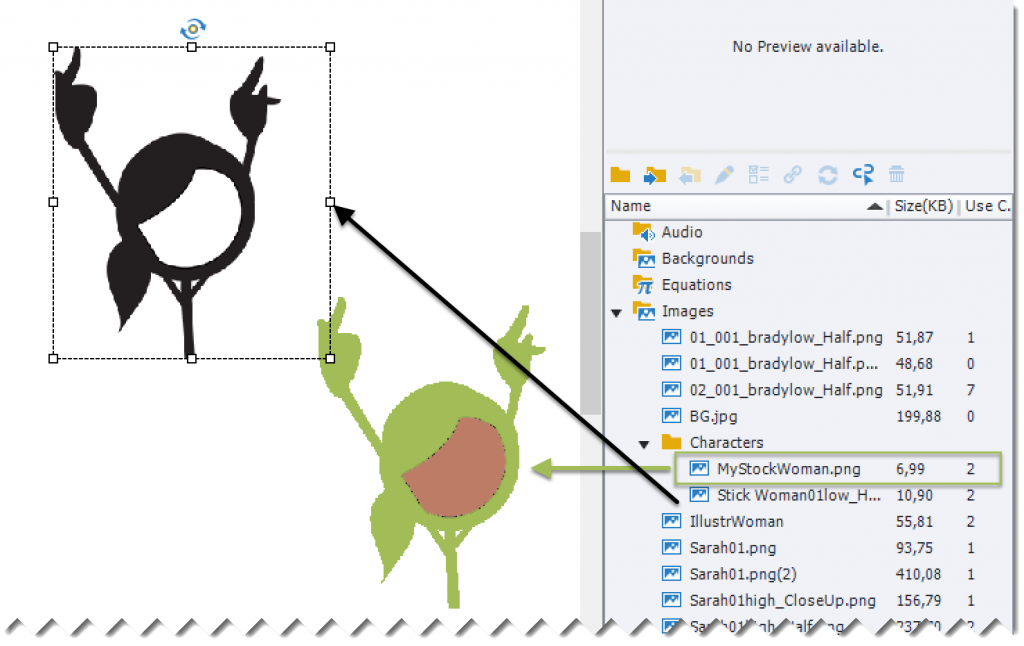
Task: Click the Export folder icon in toolbar
Action: click(690, 175)
